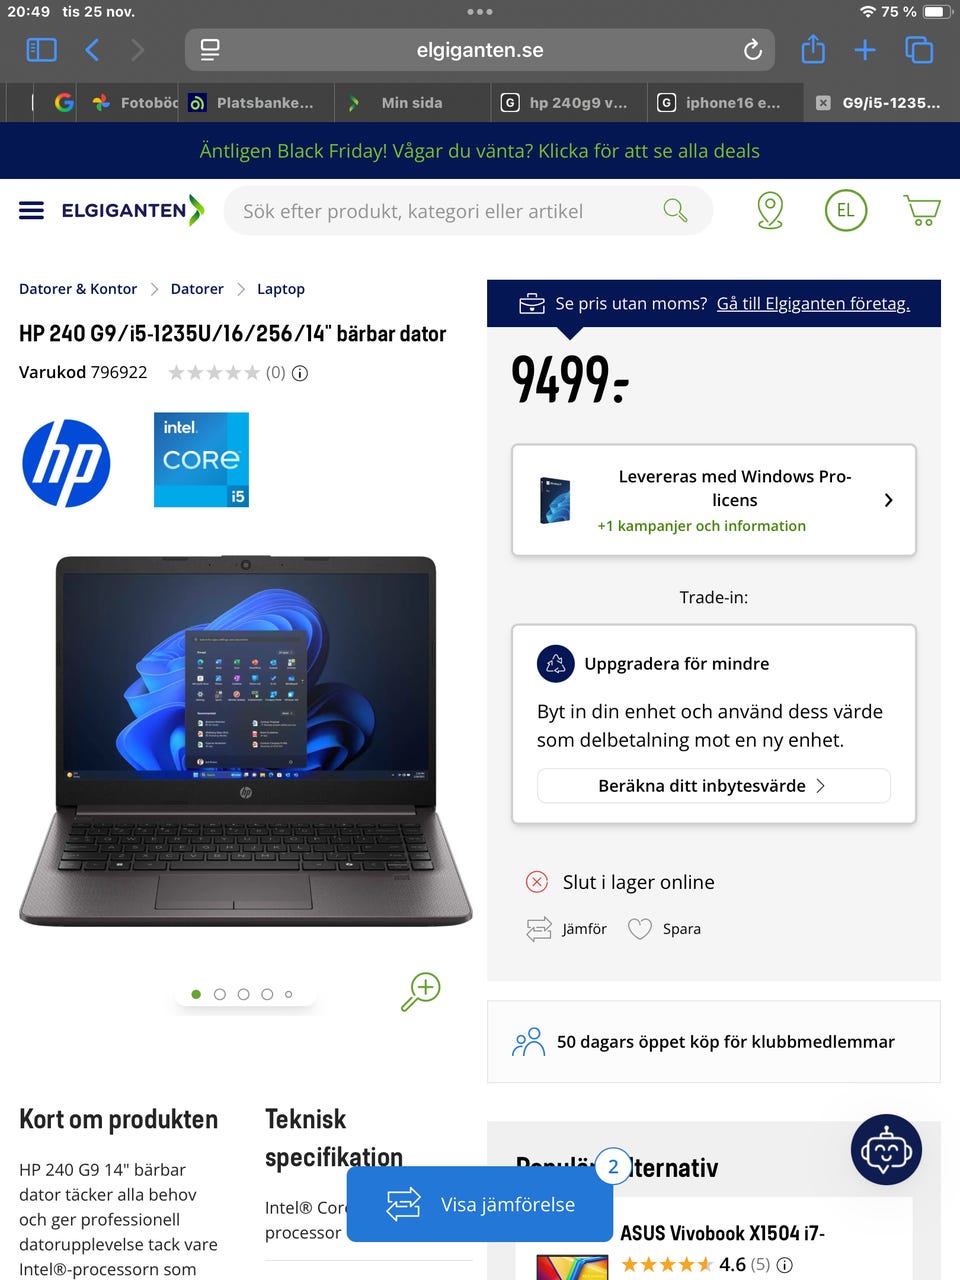
Task: Open the rating info icon next to (0)
Action: point(300,373)
